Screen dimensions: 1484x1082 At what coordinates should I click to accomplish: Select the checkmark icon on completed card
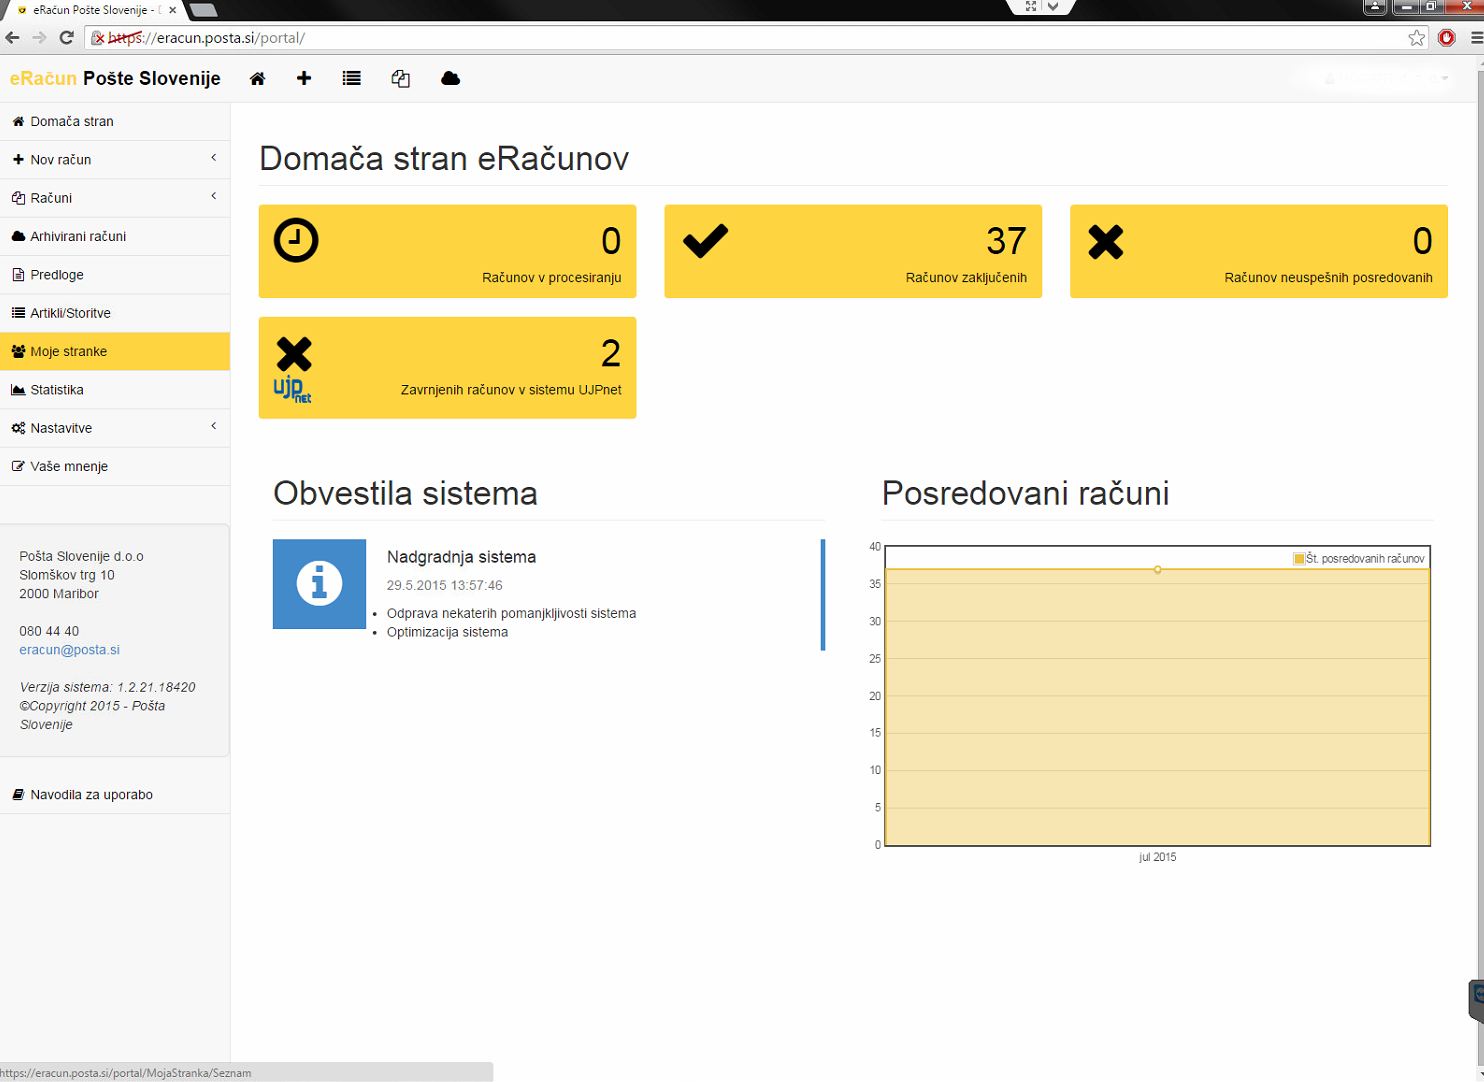tap(705, 240)
